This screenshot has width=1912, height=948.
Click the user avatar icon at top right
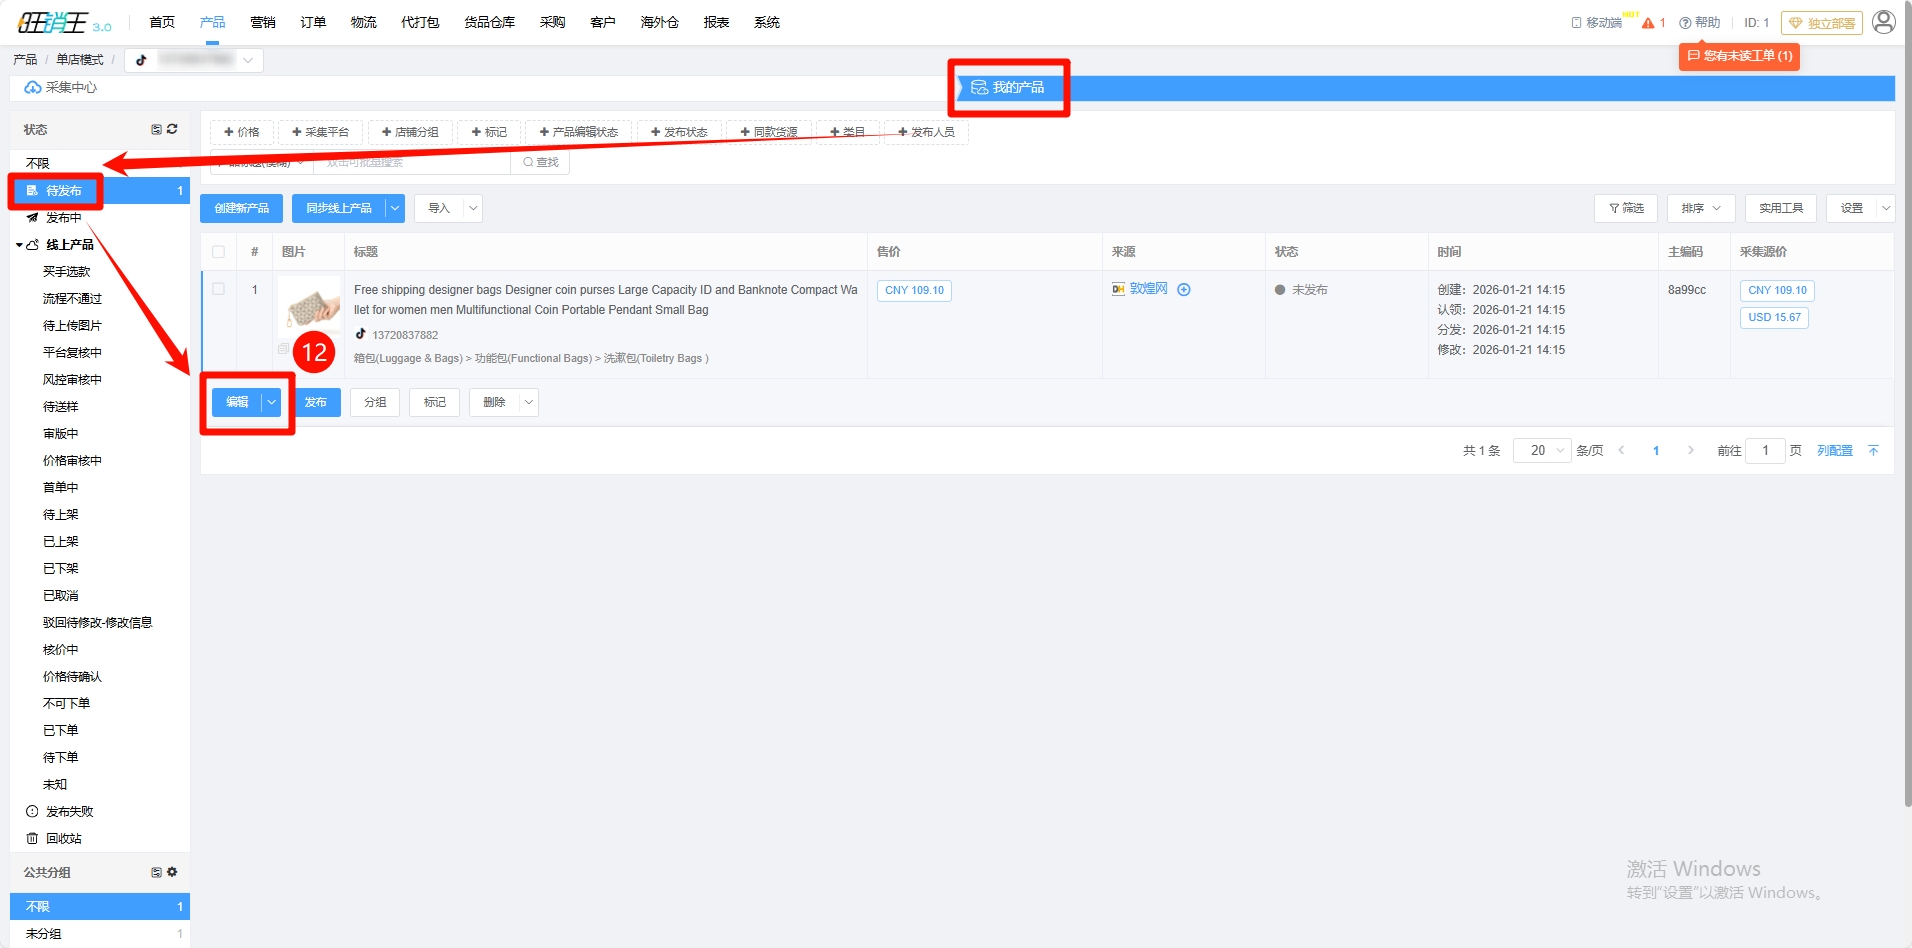[x=1883, y=22]
